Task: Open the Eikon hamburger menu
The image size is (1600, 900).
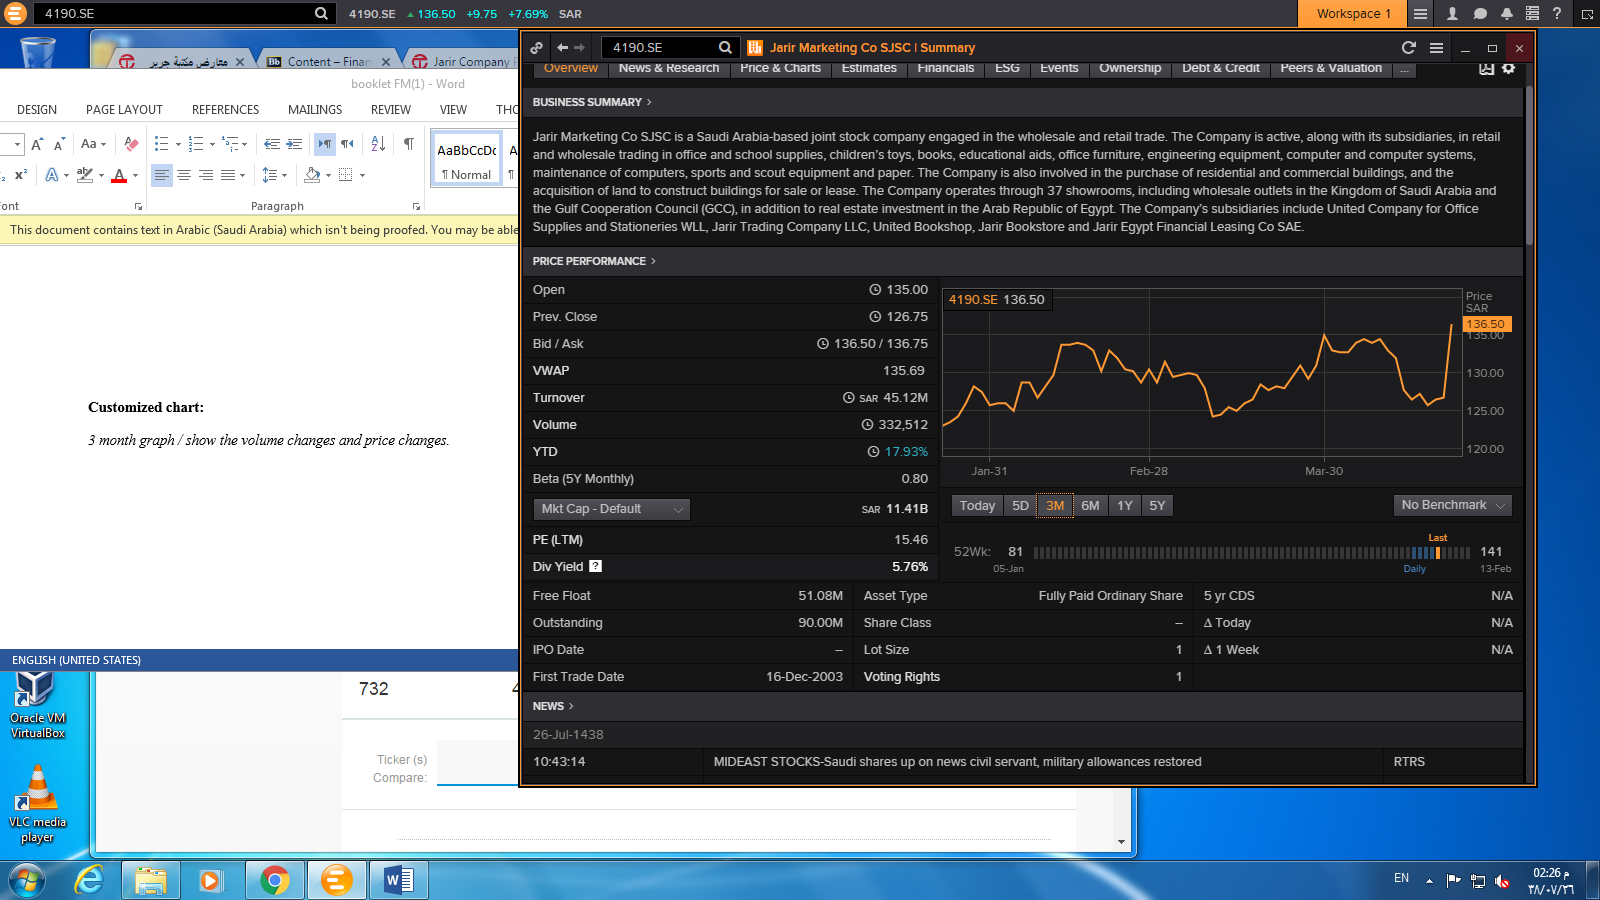Action: pyautogui.click(x=1436, y=47)
